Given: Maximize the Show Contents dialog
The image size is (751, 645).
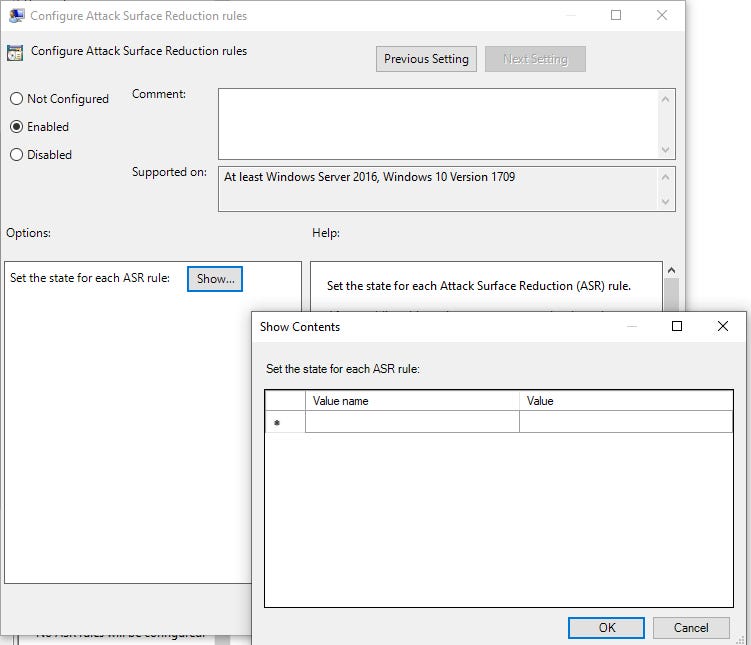Looking at the screenshot, I should pyautogui.click(x=677, y=326).
